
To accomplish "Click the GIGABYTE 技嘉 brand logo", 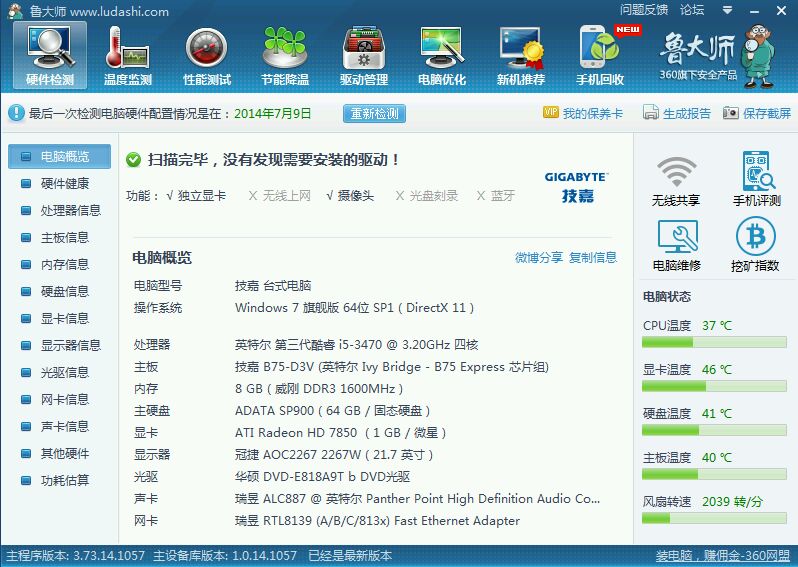I will pyautogui.click(x=577, y=187).
